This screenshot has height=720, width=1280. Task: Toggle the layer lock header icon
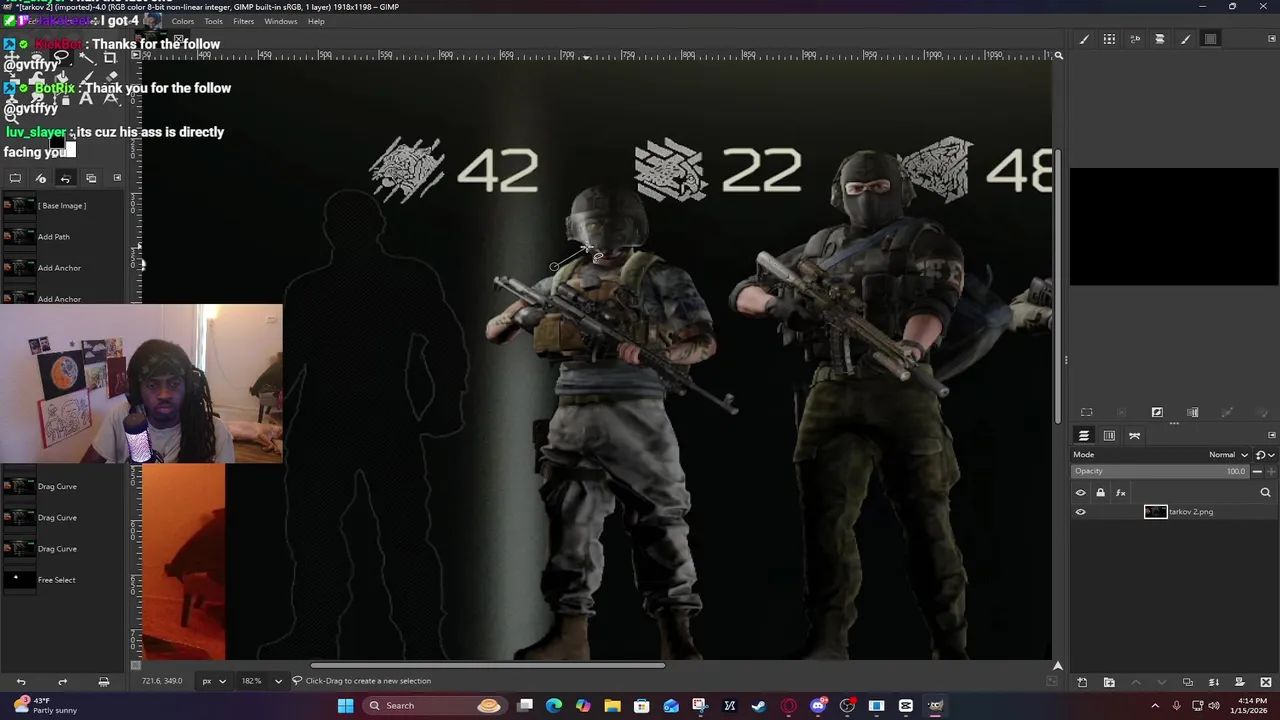[x=1101, y=492]
